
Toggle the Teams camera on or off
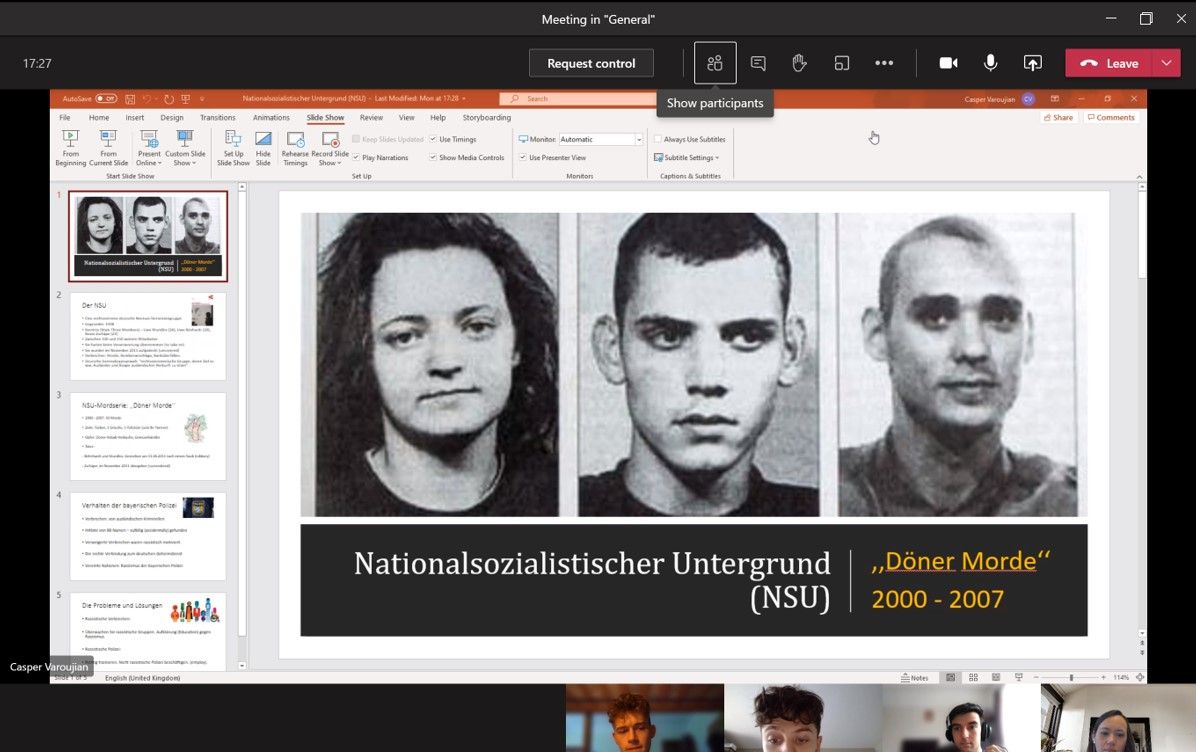pos(948,63)
